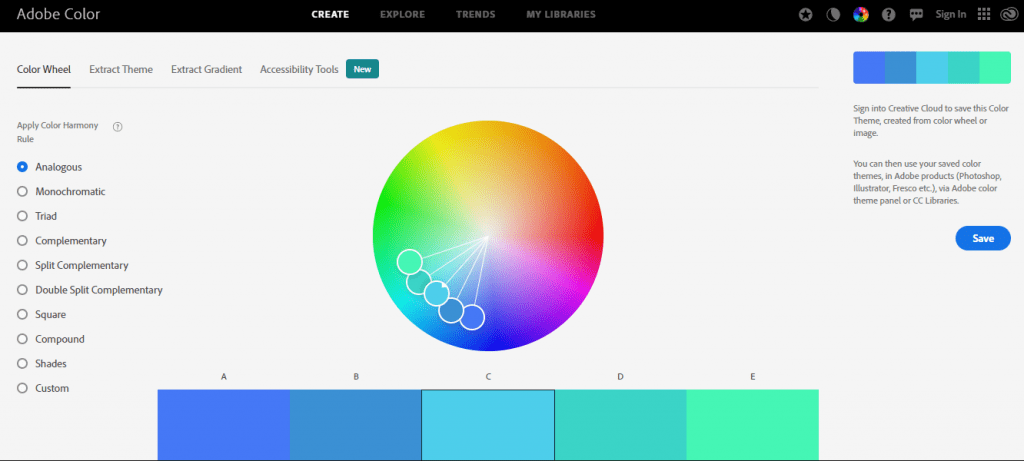Screen dimensions: 1024x461
Task: Select the Split Complementary harmony rule
Action: pyautogui.click(x=72, y=265)
